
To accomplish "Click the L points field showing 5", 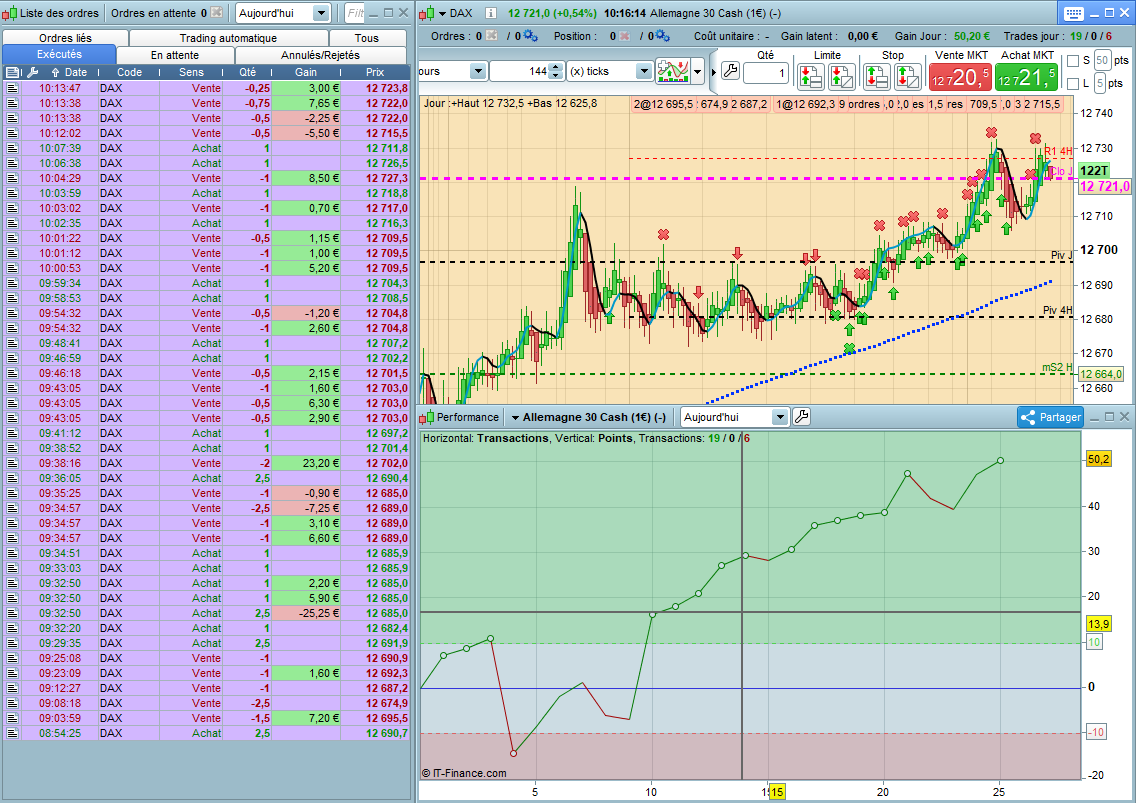I will [x=1100, y=83].
